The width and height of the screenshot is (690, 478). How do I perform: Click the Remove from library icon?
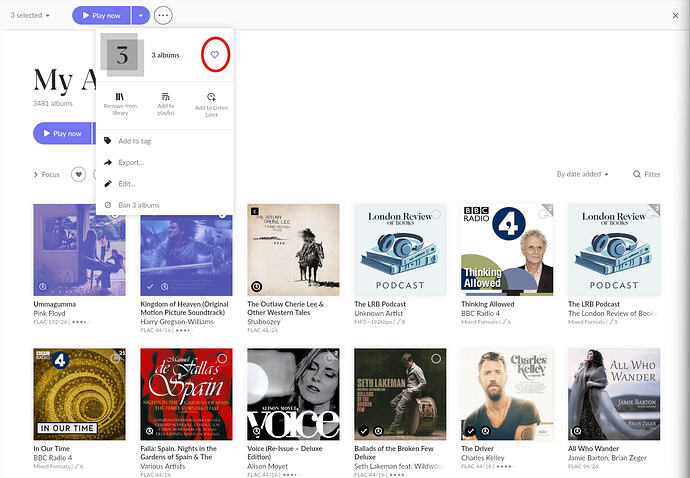pyautogui.click(x=120, y=96)
